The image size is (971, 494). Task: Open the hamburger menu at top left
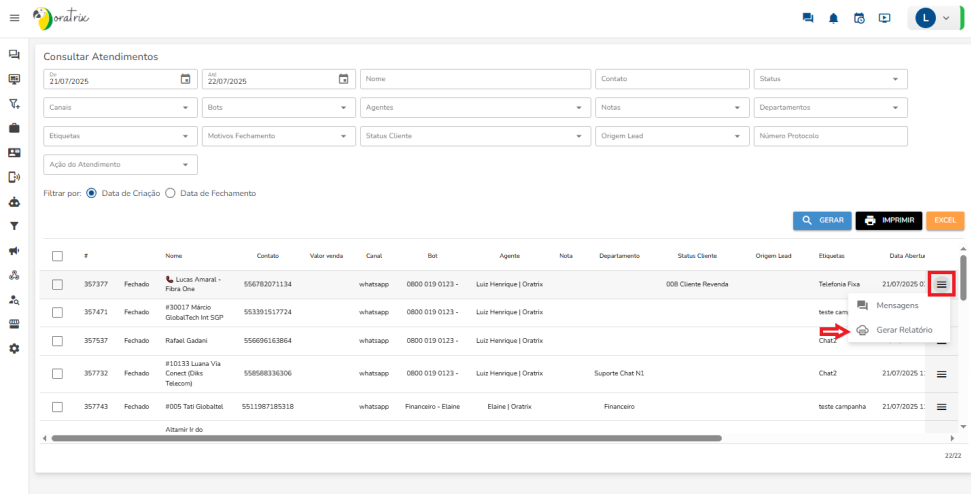click(14, 18)
